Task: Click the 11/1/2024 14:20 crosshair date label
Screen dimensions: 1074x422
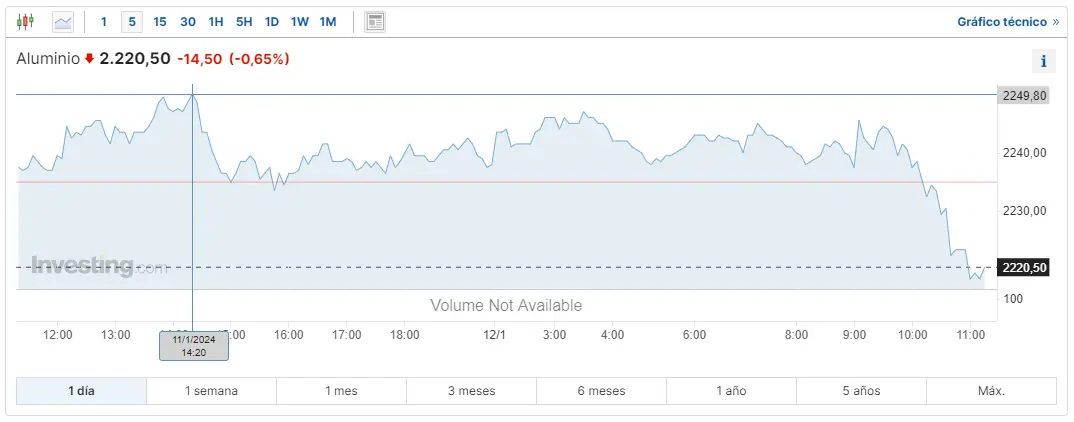Action: 194,346
